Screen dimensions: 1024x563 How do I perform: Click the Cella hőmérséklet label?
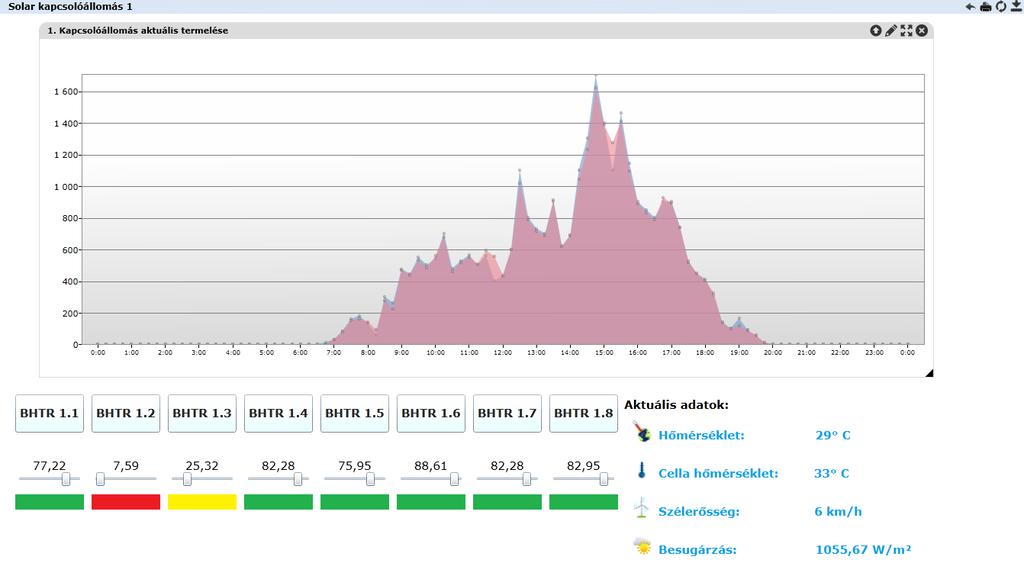(718, 473)
